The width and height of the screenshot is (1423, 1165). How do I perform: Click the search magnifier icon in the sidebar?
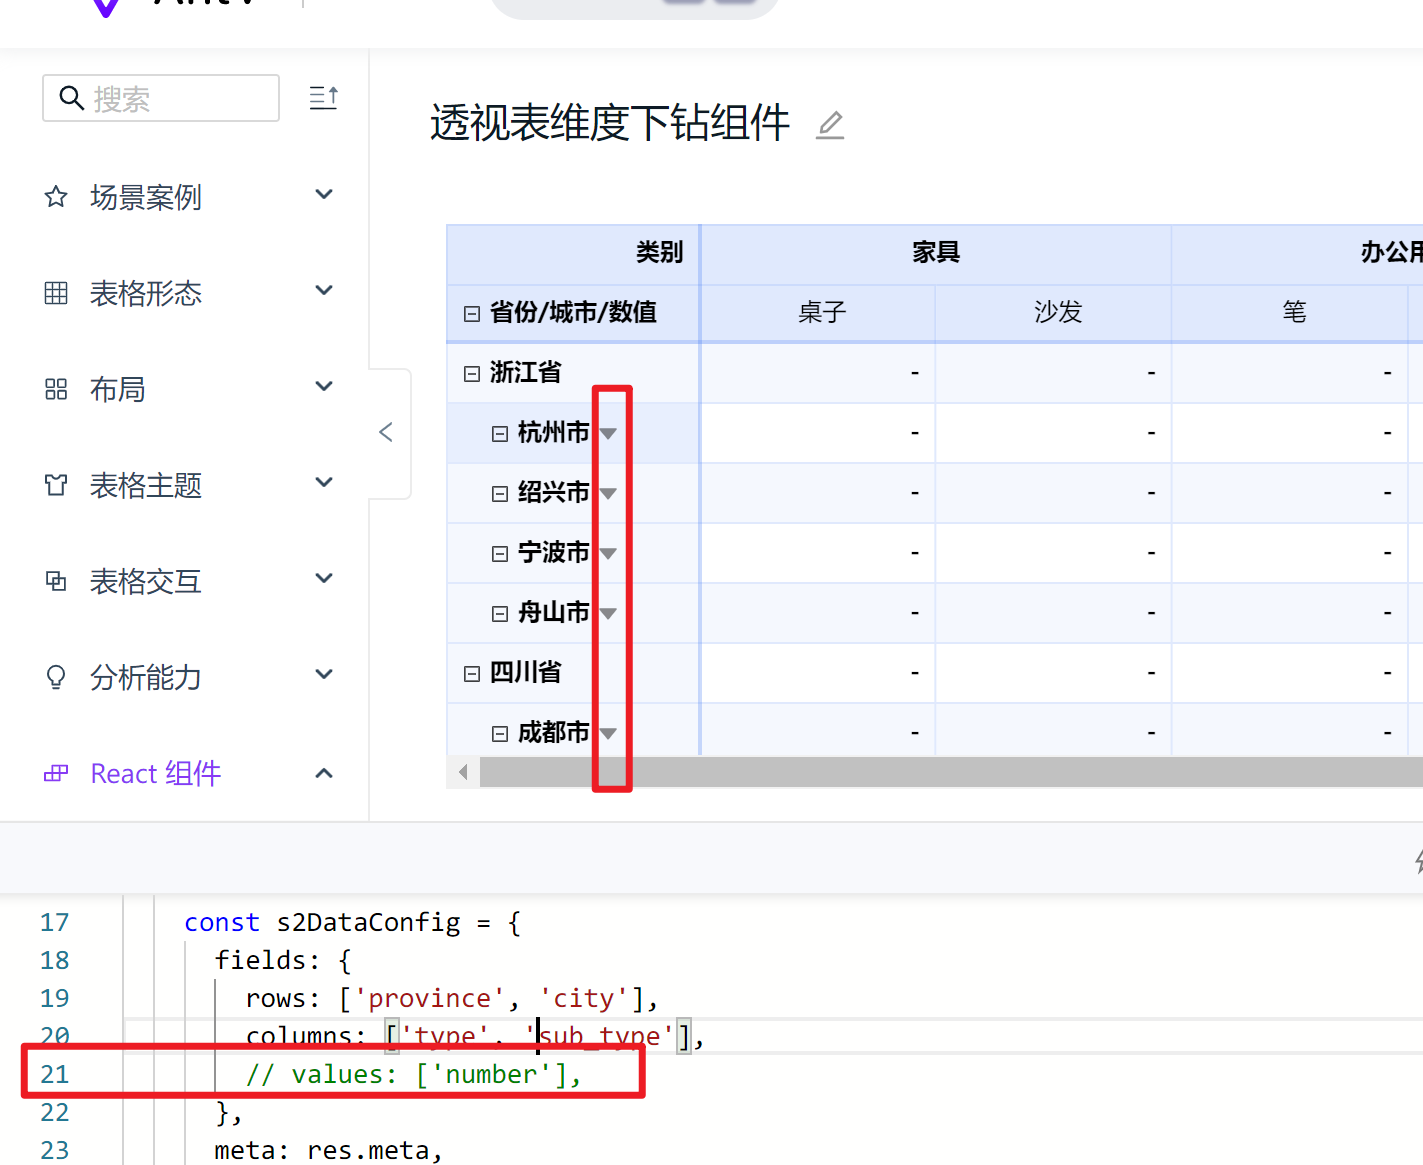[x=71, y=98]
